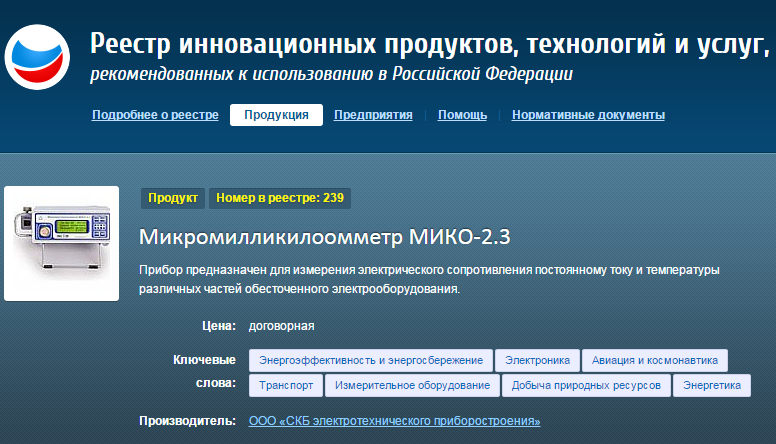Open the 'Помощь' menu link

[462, 115]
